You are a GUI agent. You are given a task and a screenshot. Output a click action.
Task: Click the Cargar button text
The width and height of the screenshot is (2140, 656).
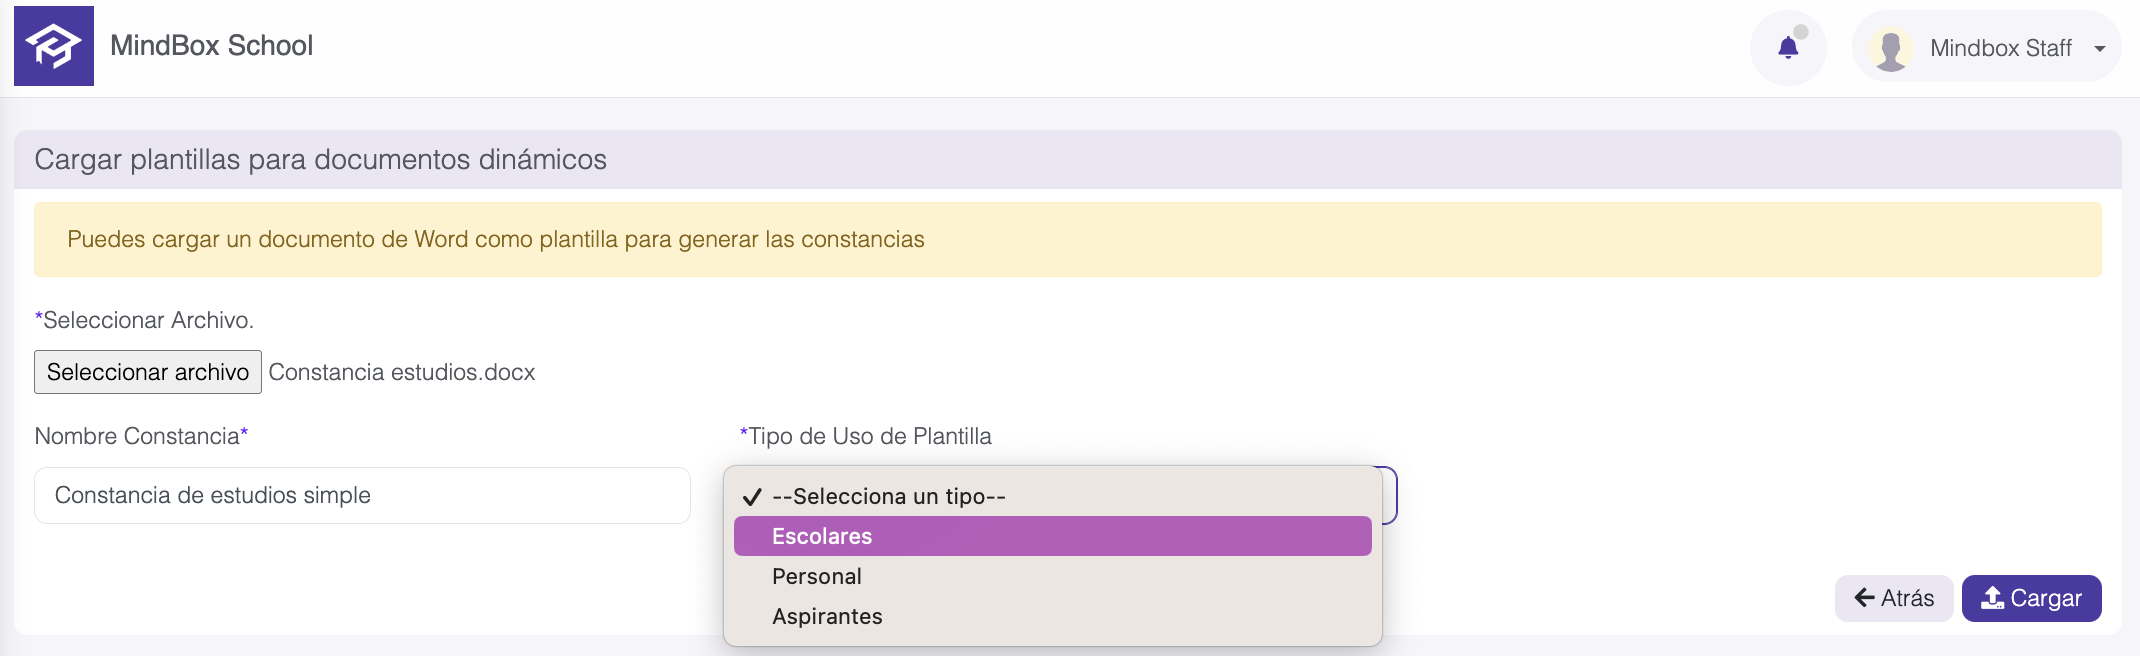(2046, 598)
